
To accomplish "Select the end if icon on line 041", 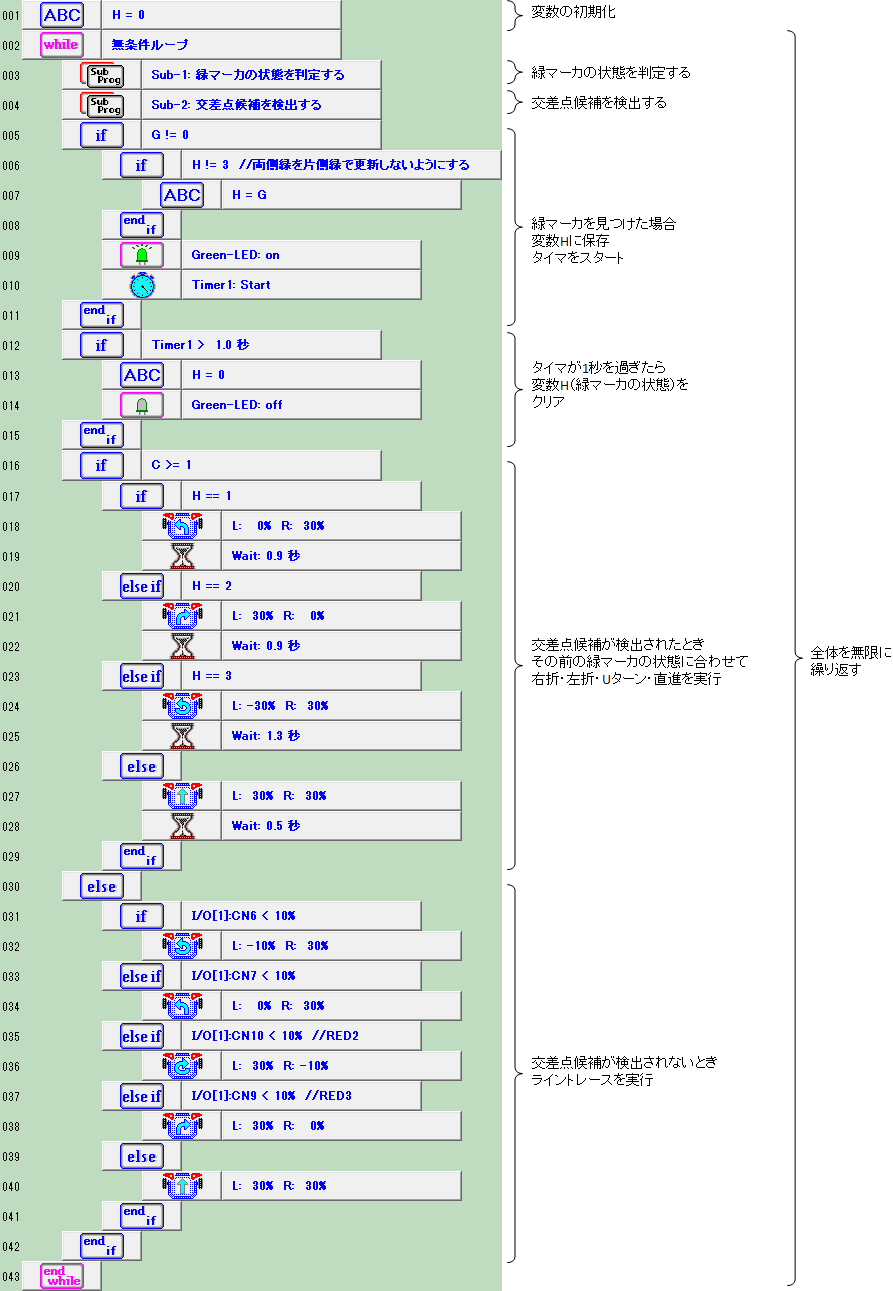I will (141, 1215).
